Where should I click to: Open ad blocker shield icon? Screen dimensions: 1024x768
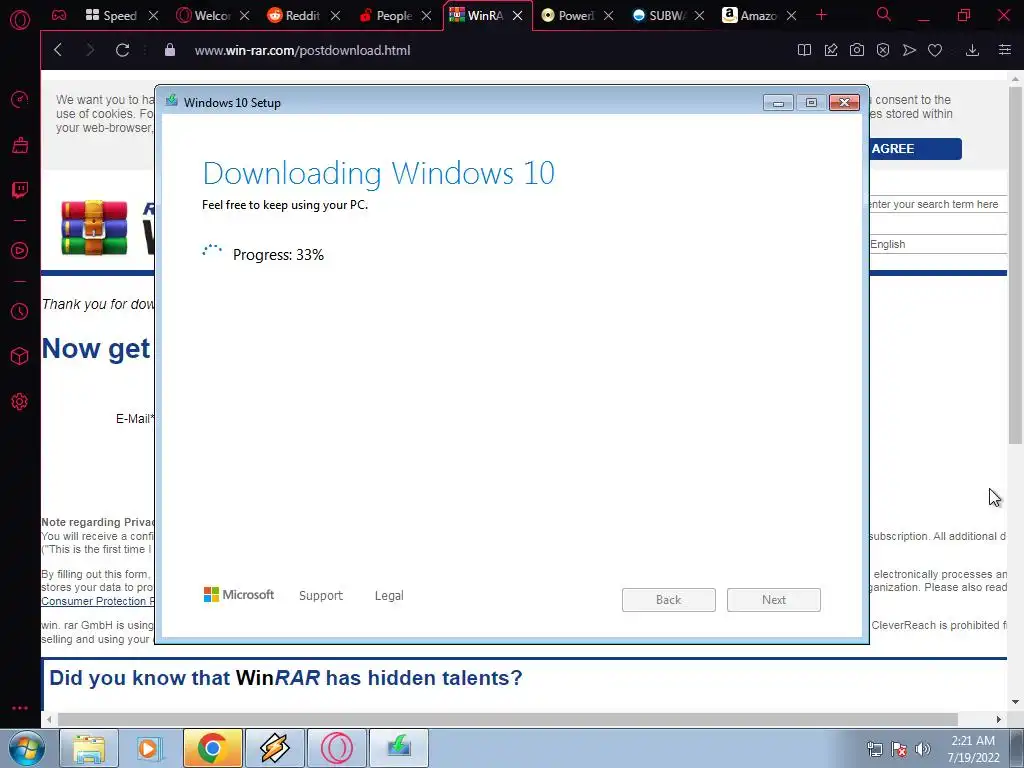click(883, 50)
